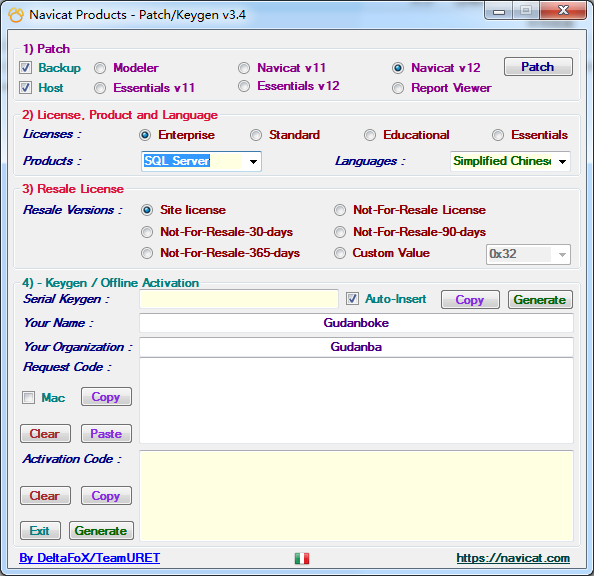The image size is (594, 576).
Task: Generate a serial key
Action: [x=540, y=300]
